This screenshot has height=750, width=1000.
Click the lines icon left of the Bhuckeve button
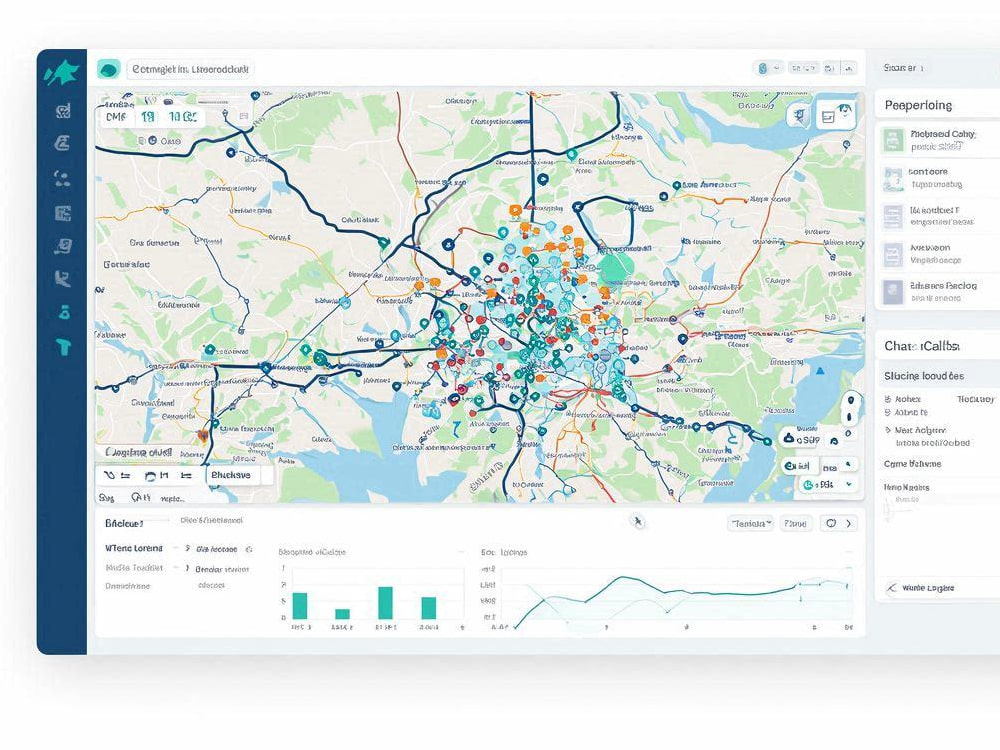click(x=186, y=475)
